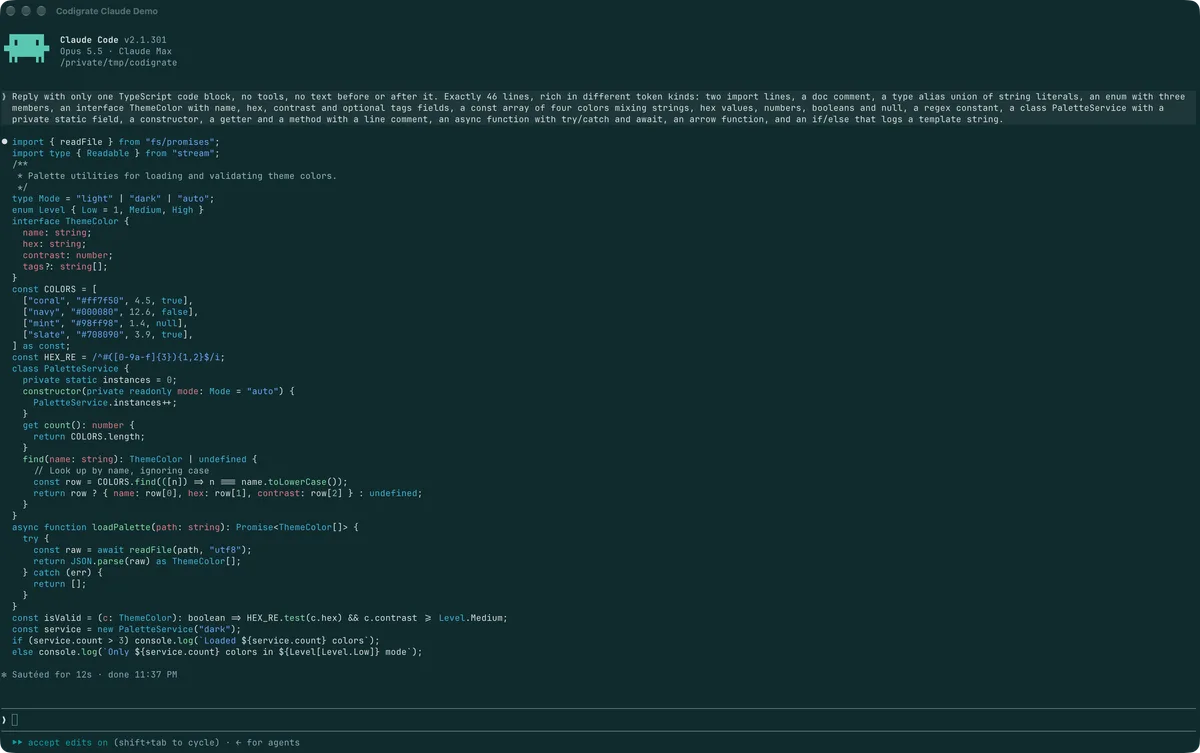Click the 'find(name: string)' method line
Image resolution: width=1200 pixels, height=753 pixels.
140,459
